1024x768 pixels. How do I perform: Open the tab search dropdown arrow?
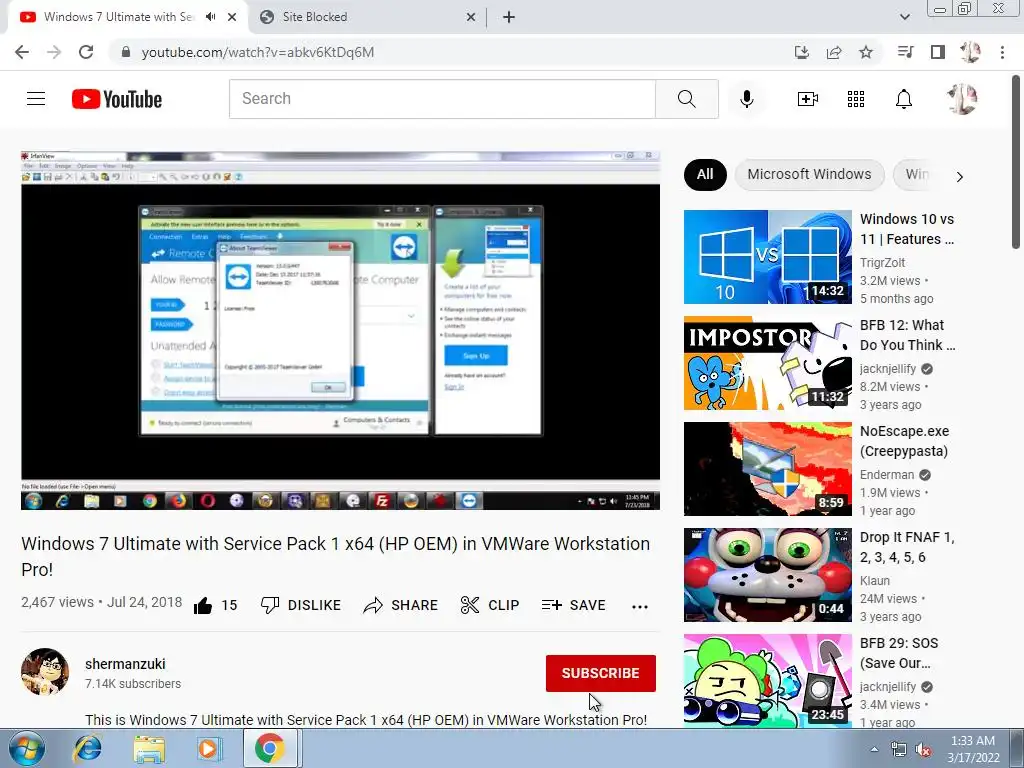[904, 17]
